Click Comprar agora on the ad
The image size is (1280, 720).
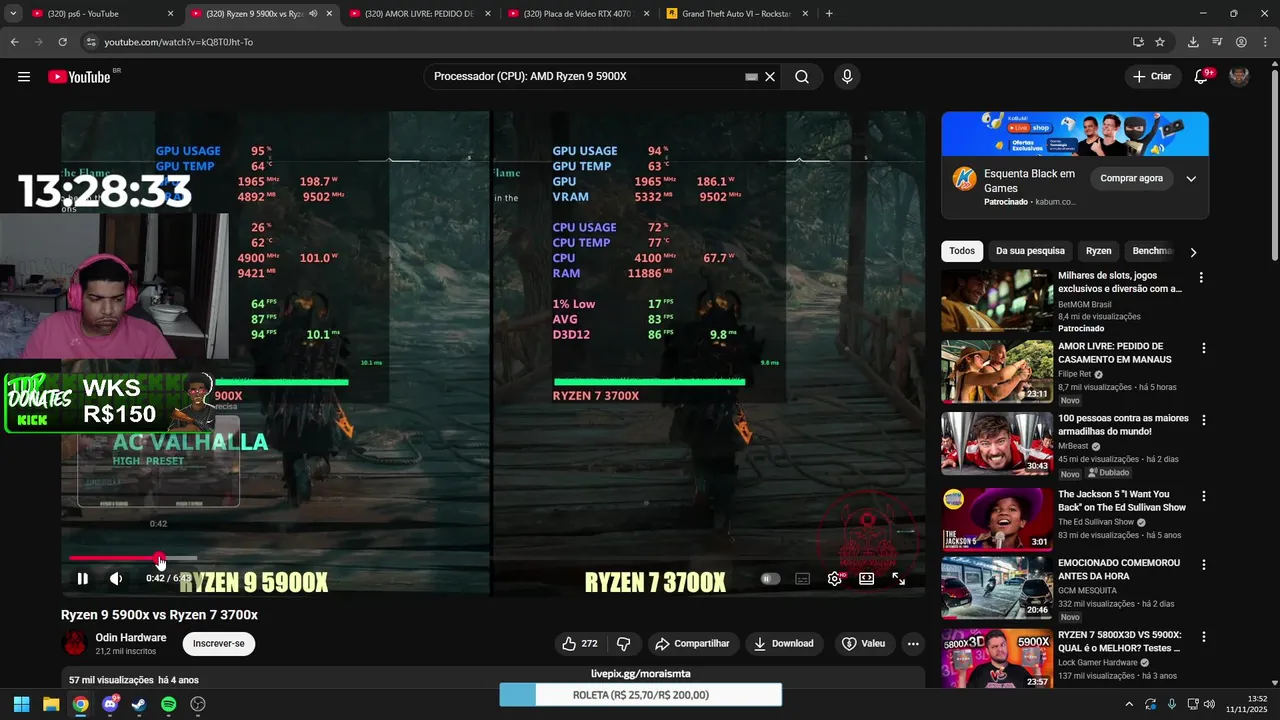tap(1132, 179)
